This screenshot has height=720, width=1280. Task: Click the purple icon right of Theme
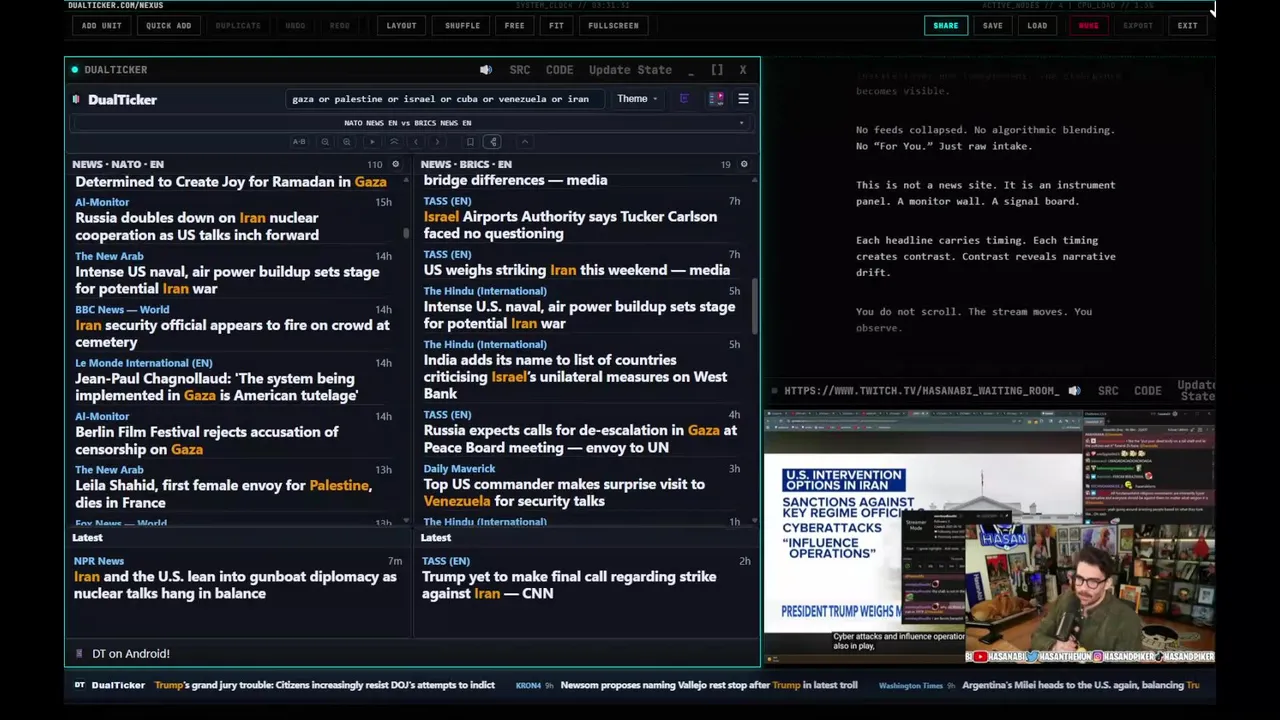(684, 99)
